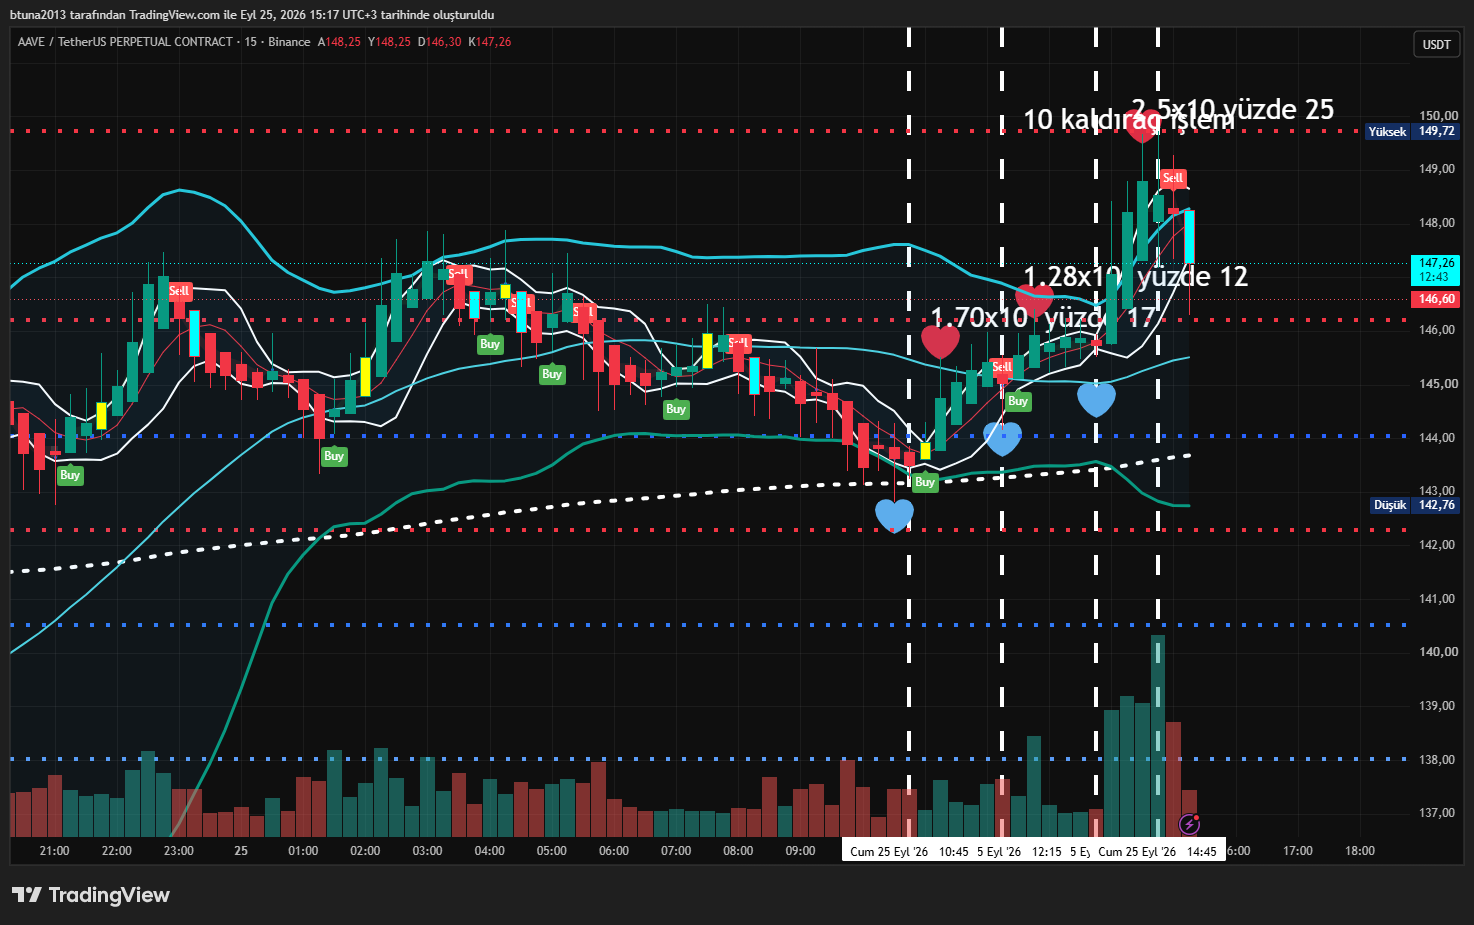Select the '10 kaldıraç işlem' annotation

pos(1128,120)
